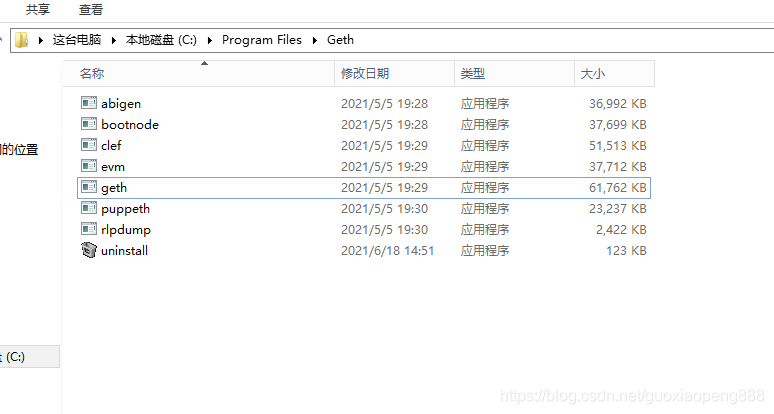Click clef size 51,513 KB

coord(618,146)
